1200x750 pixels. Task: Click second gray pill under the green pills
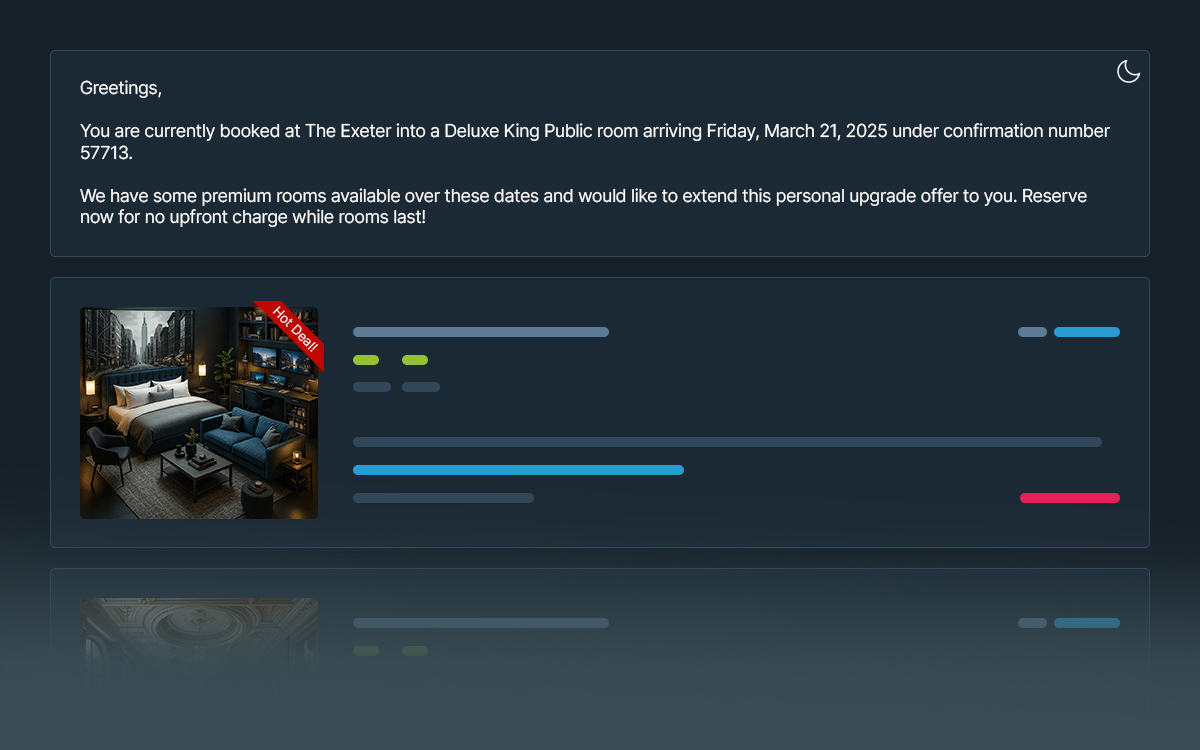[421, 387]
